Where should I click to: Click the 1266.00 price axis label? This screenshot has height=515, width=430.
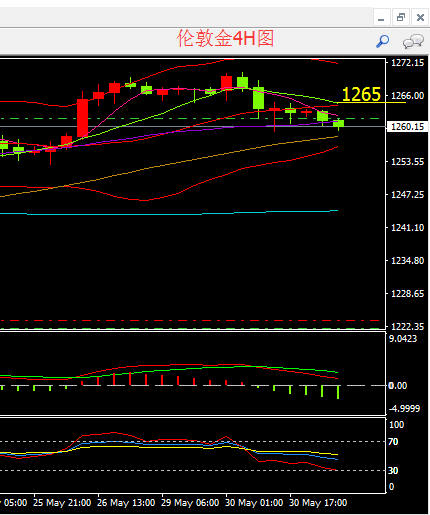point(407,96)
